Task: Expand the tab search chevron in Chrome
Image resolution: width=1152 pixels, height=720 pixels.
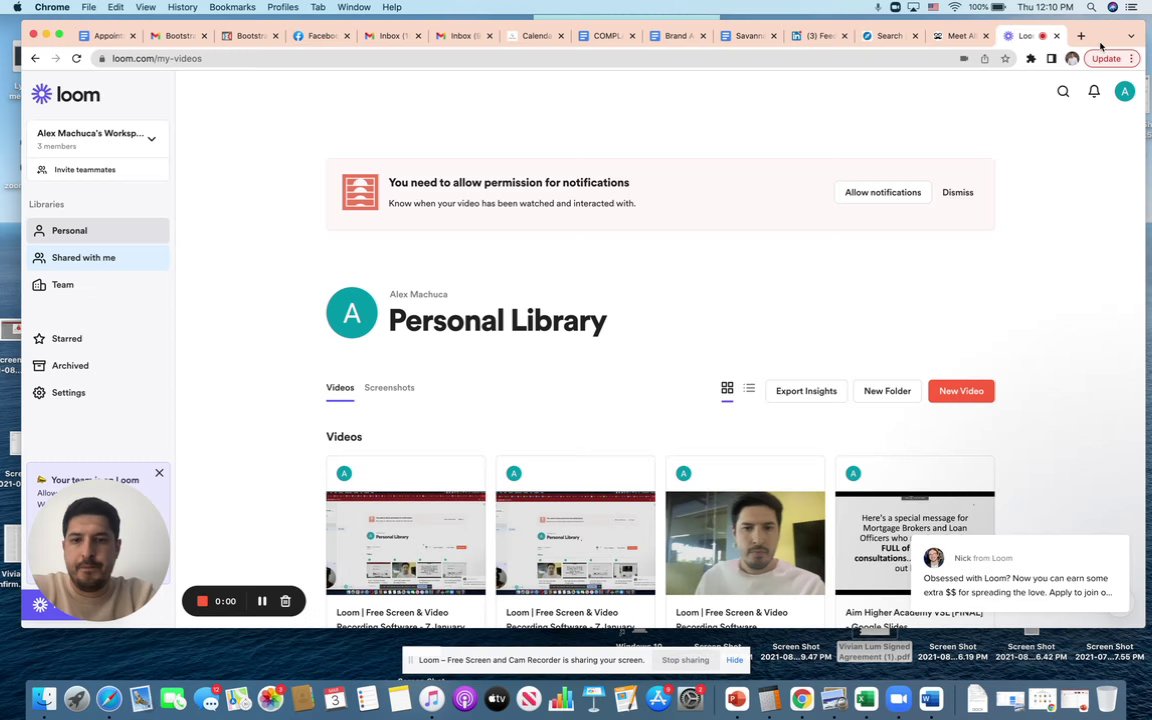Action: 1131,36
